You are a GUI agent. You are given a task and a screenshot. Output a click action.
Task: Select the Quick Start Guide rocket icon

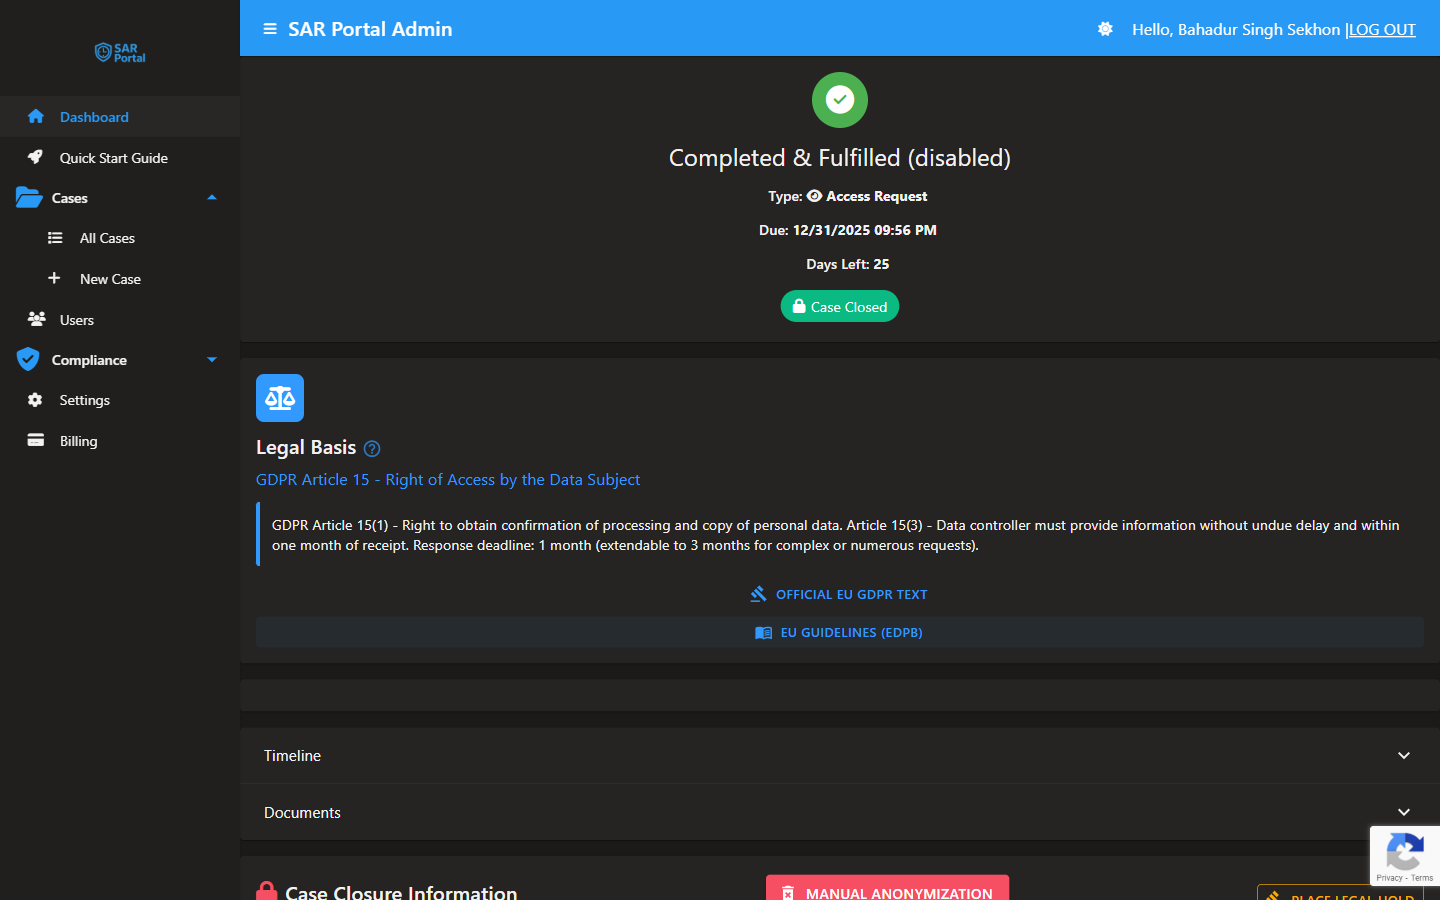click(36, 157)
